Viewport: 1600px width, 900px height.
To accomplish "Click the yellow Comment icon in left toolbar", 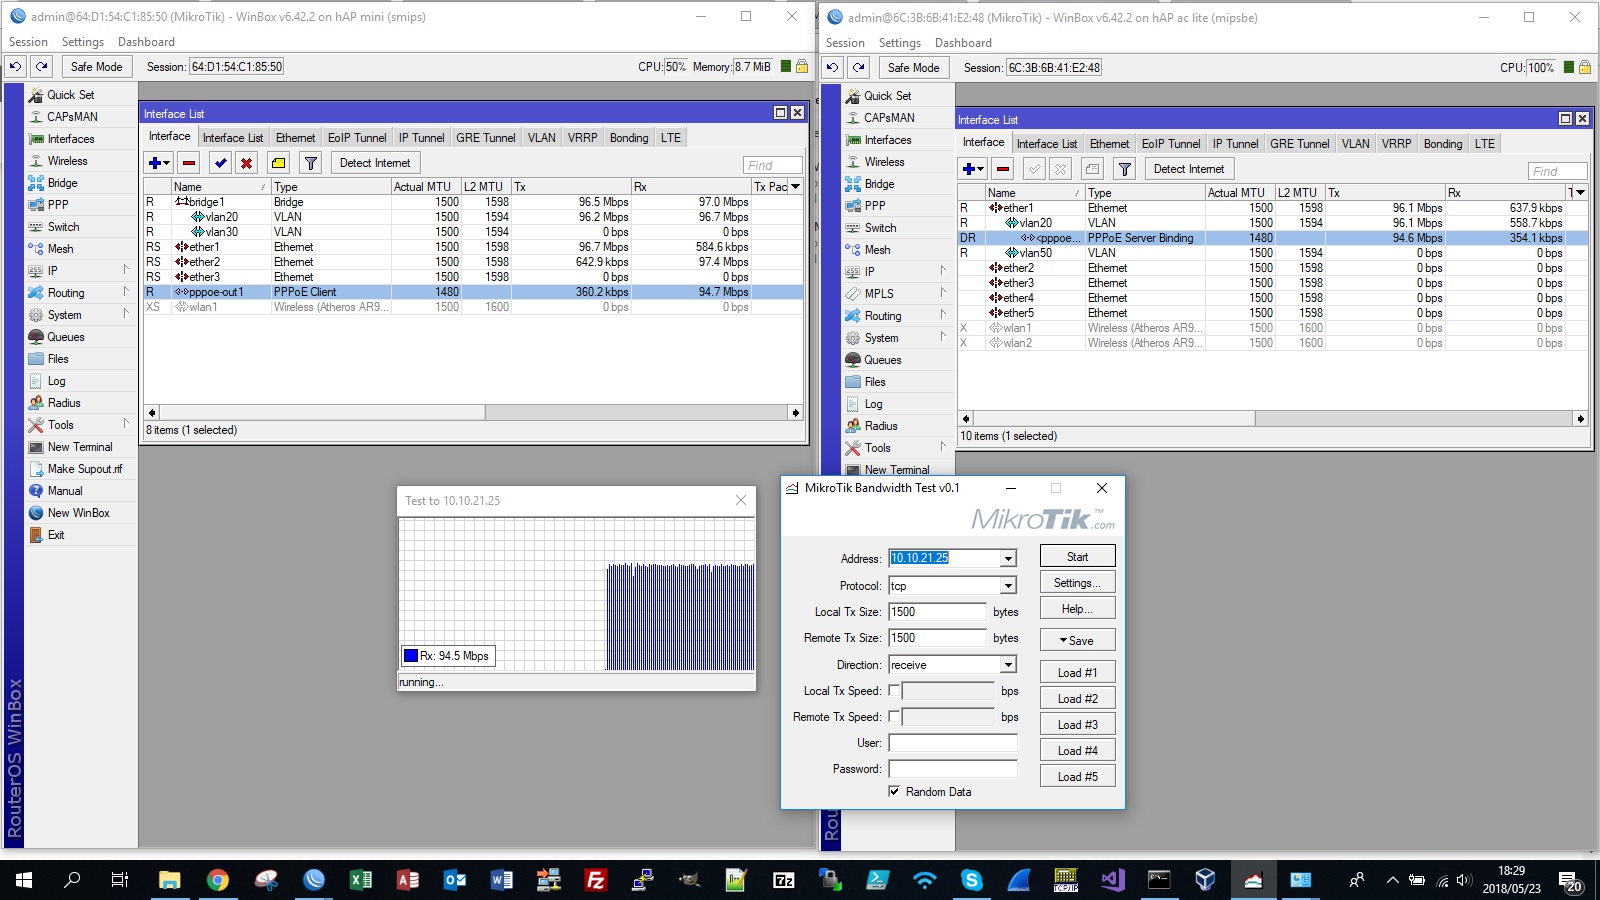I will (279, 163).
